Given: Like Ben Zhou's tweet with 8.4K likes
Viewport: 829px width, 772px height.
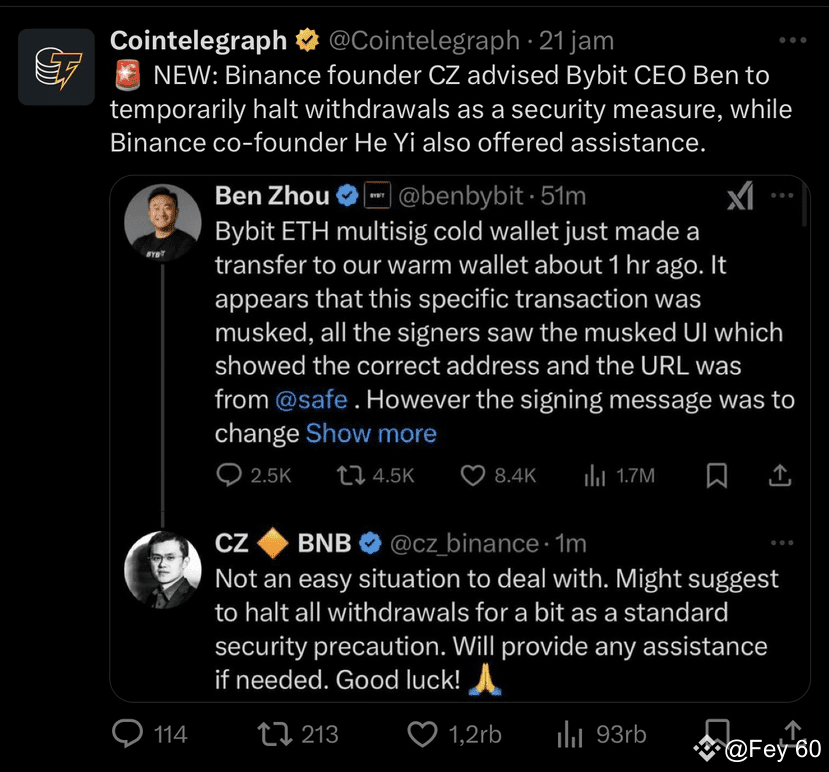Looking at the screenshot, I should (473, 476).
